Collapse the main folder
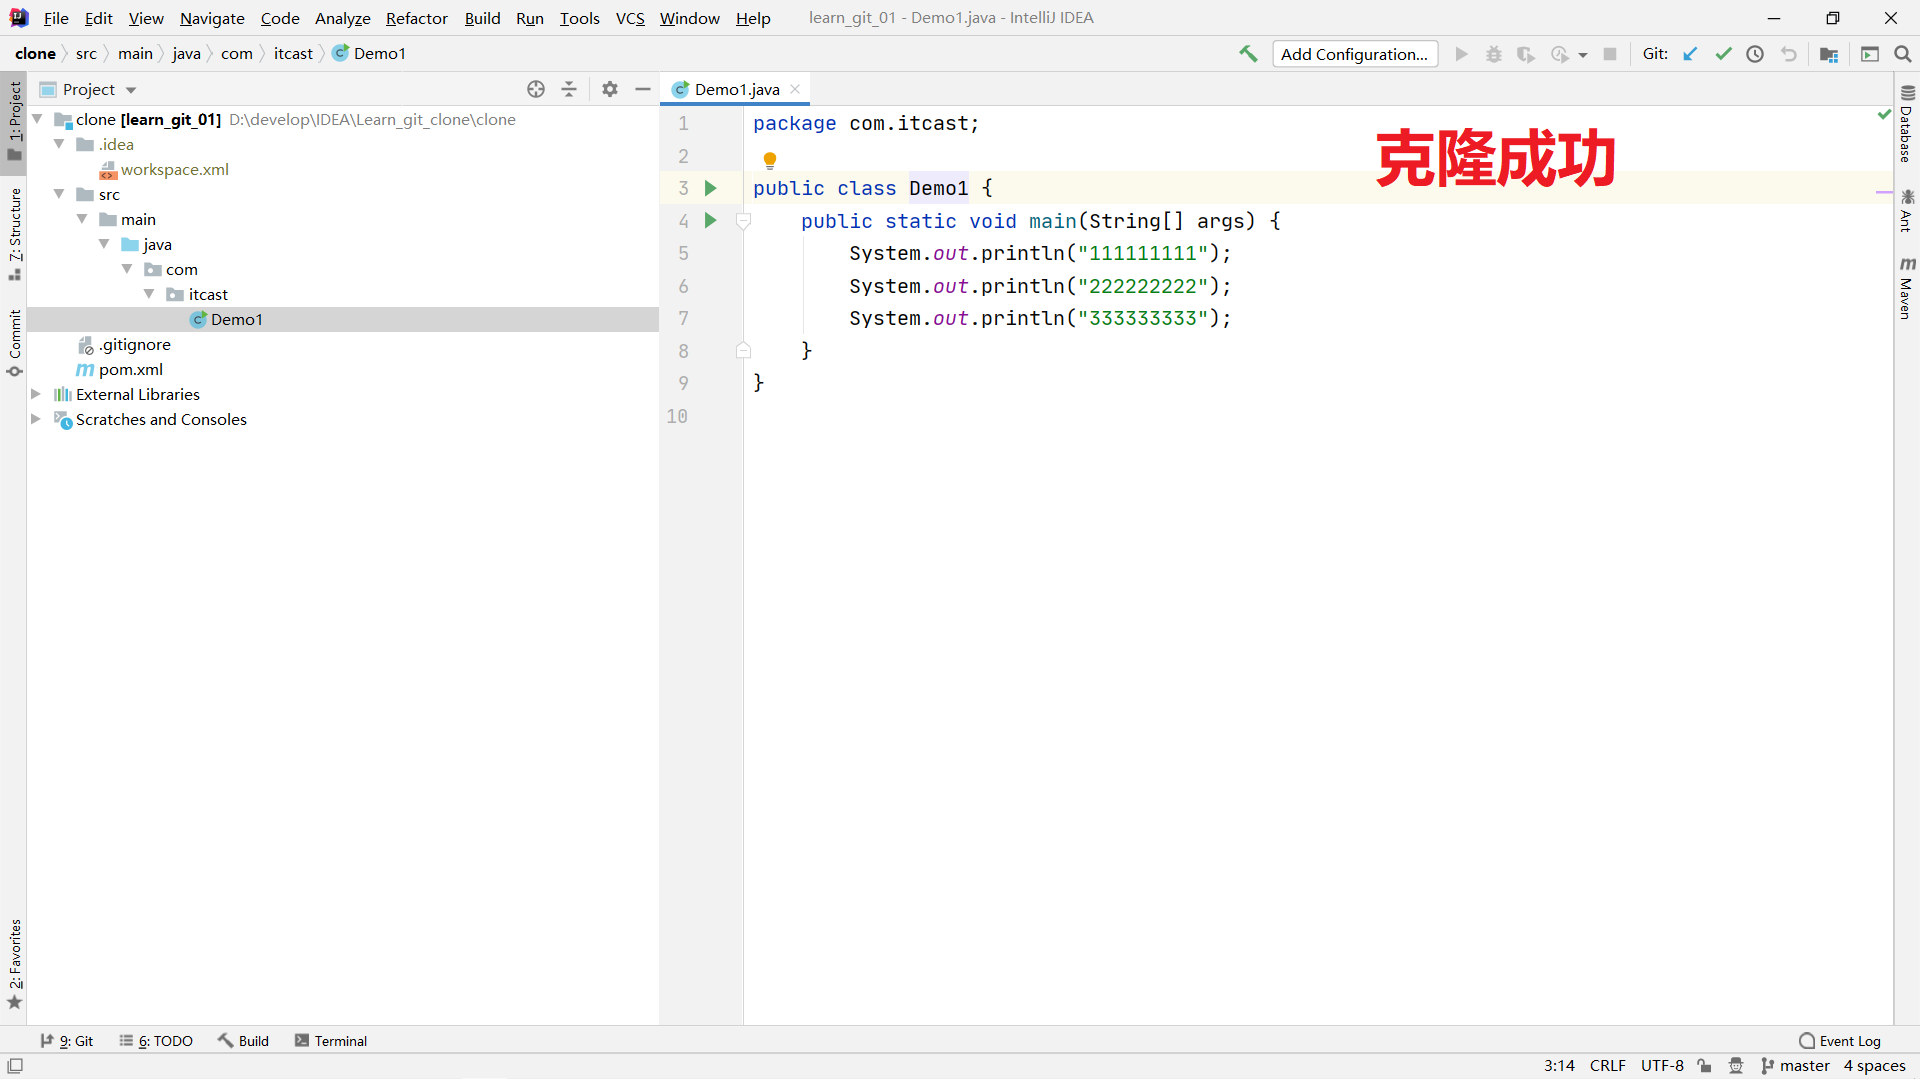This screenshot has height=1079, width=1920. pyautogui.click(x=82, y=219)
